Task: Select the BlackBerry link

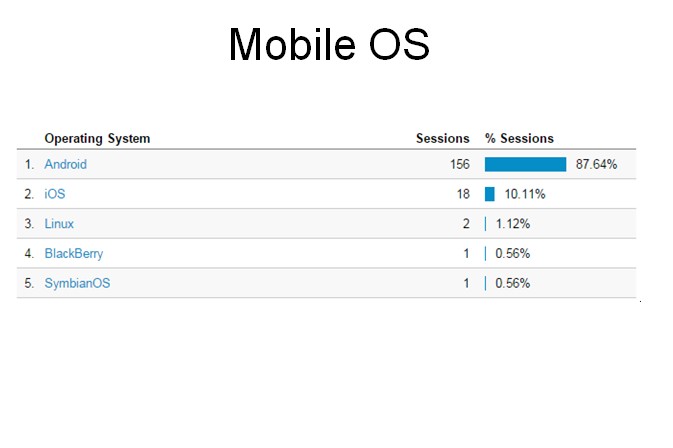Action: [74, 254]
